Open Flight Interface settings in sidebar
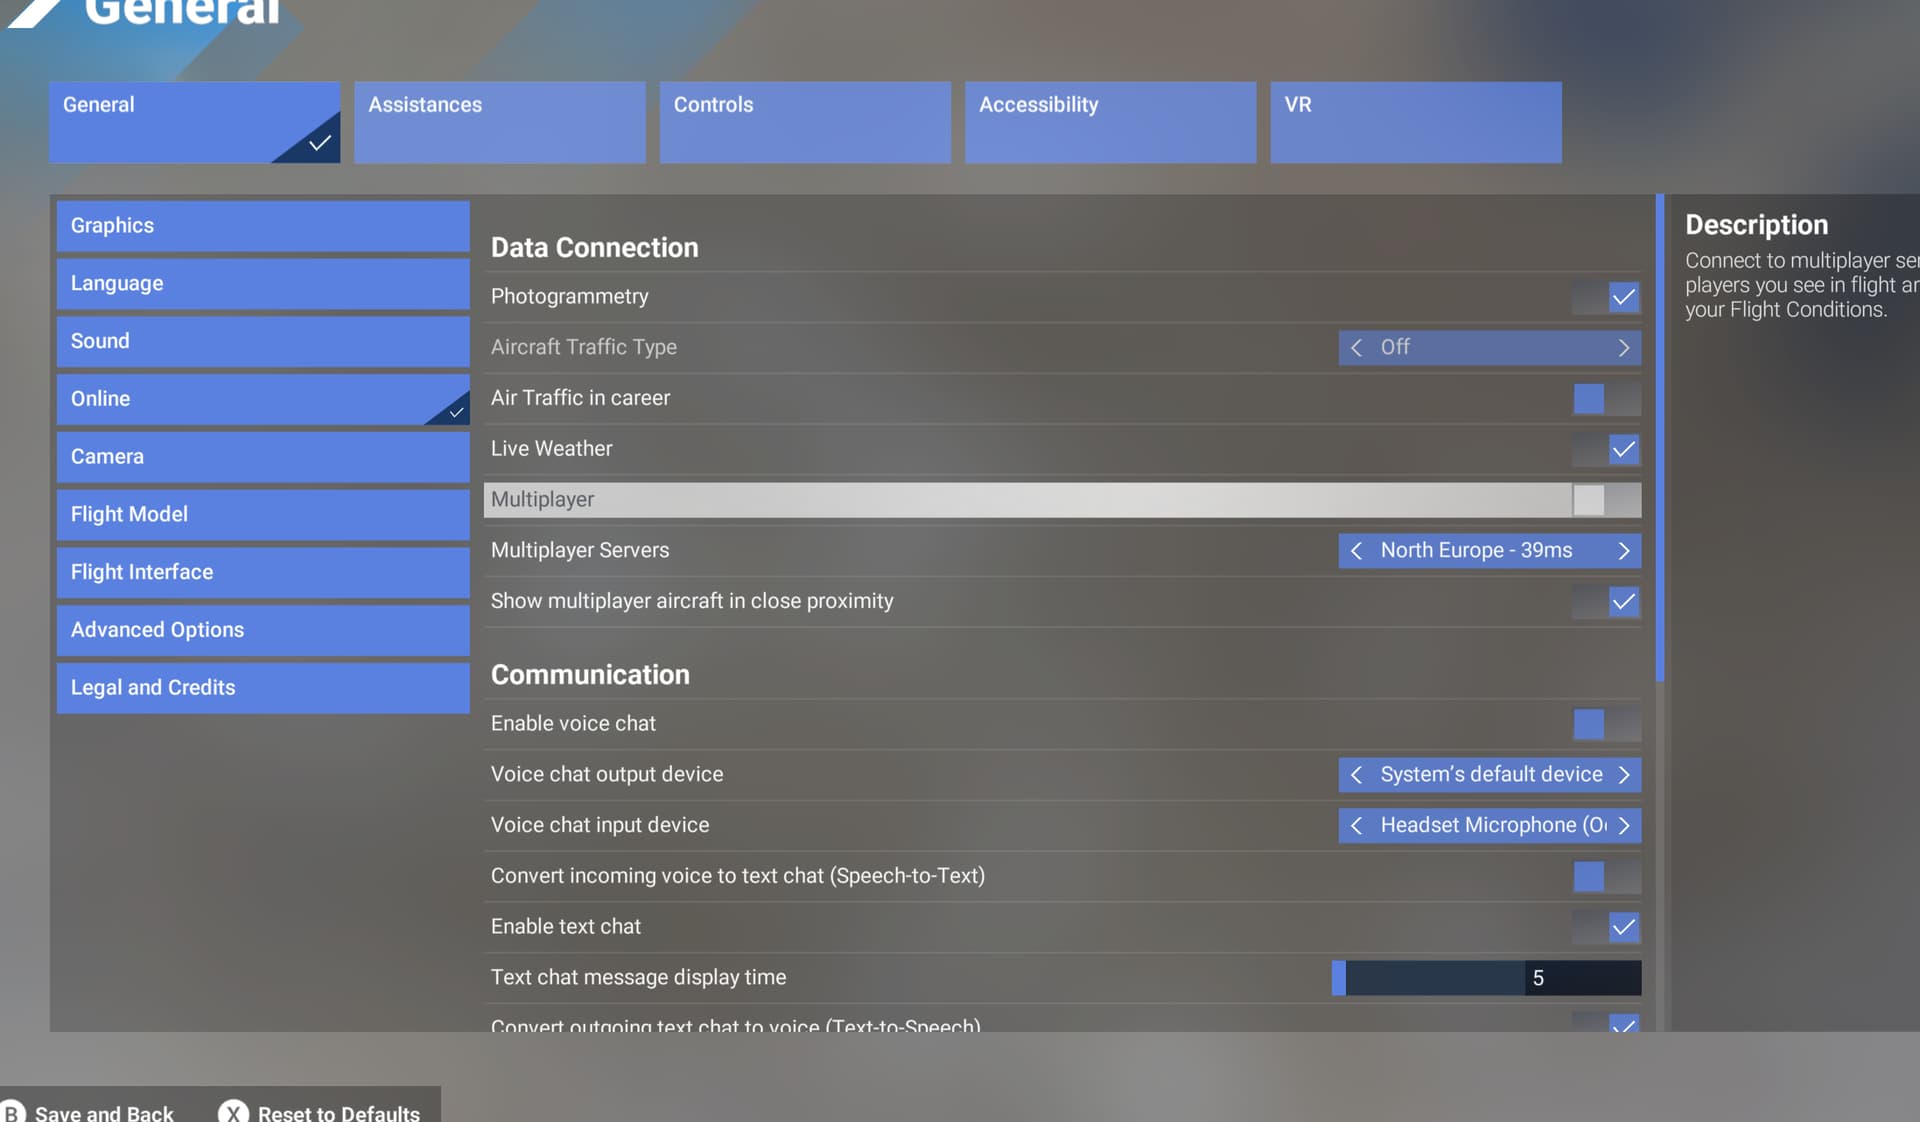Image resolution: width=1920 pixels, height=1122 pixels. (x=263, y=573)
